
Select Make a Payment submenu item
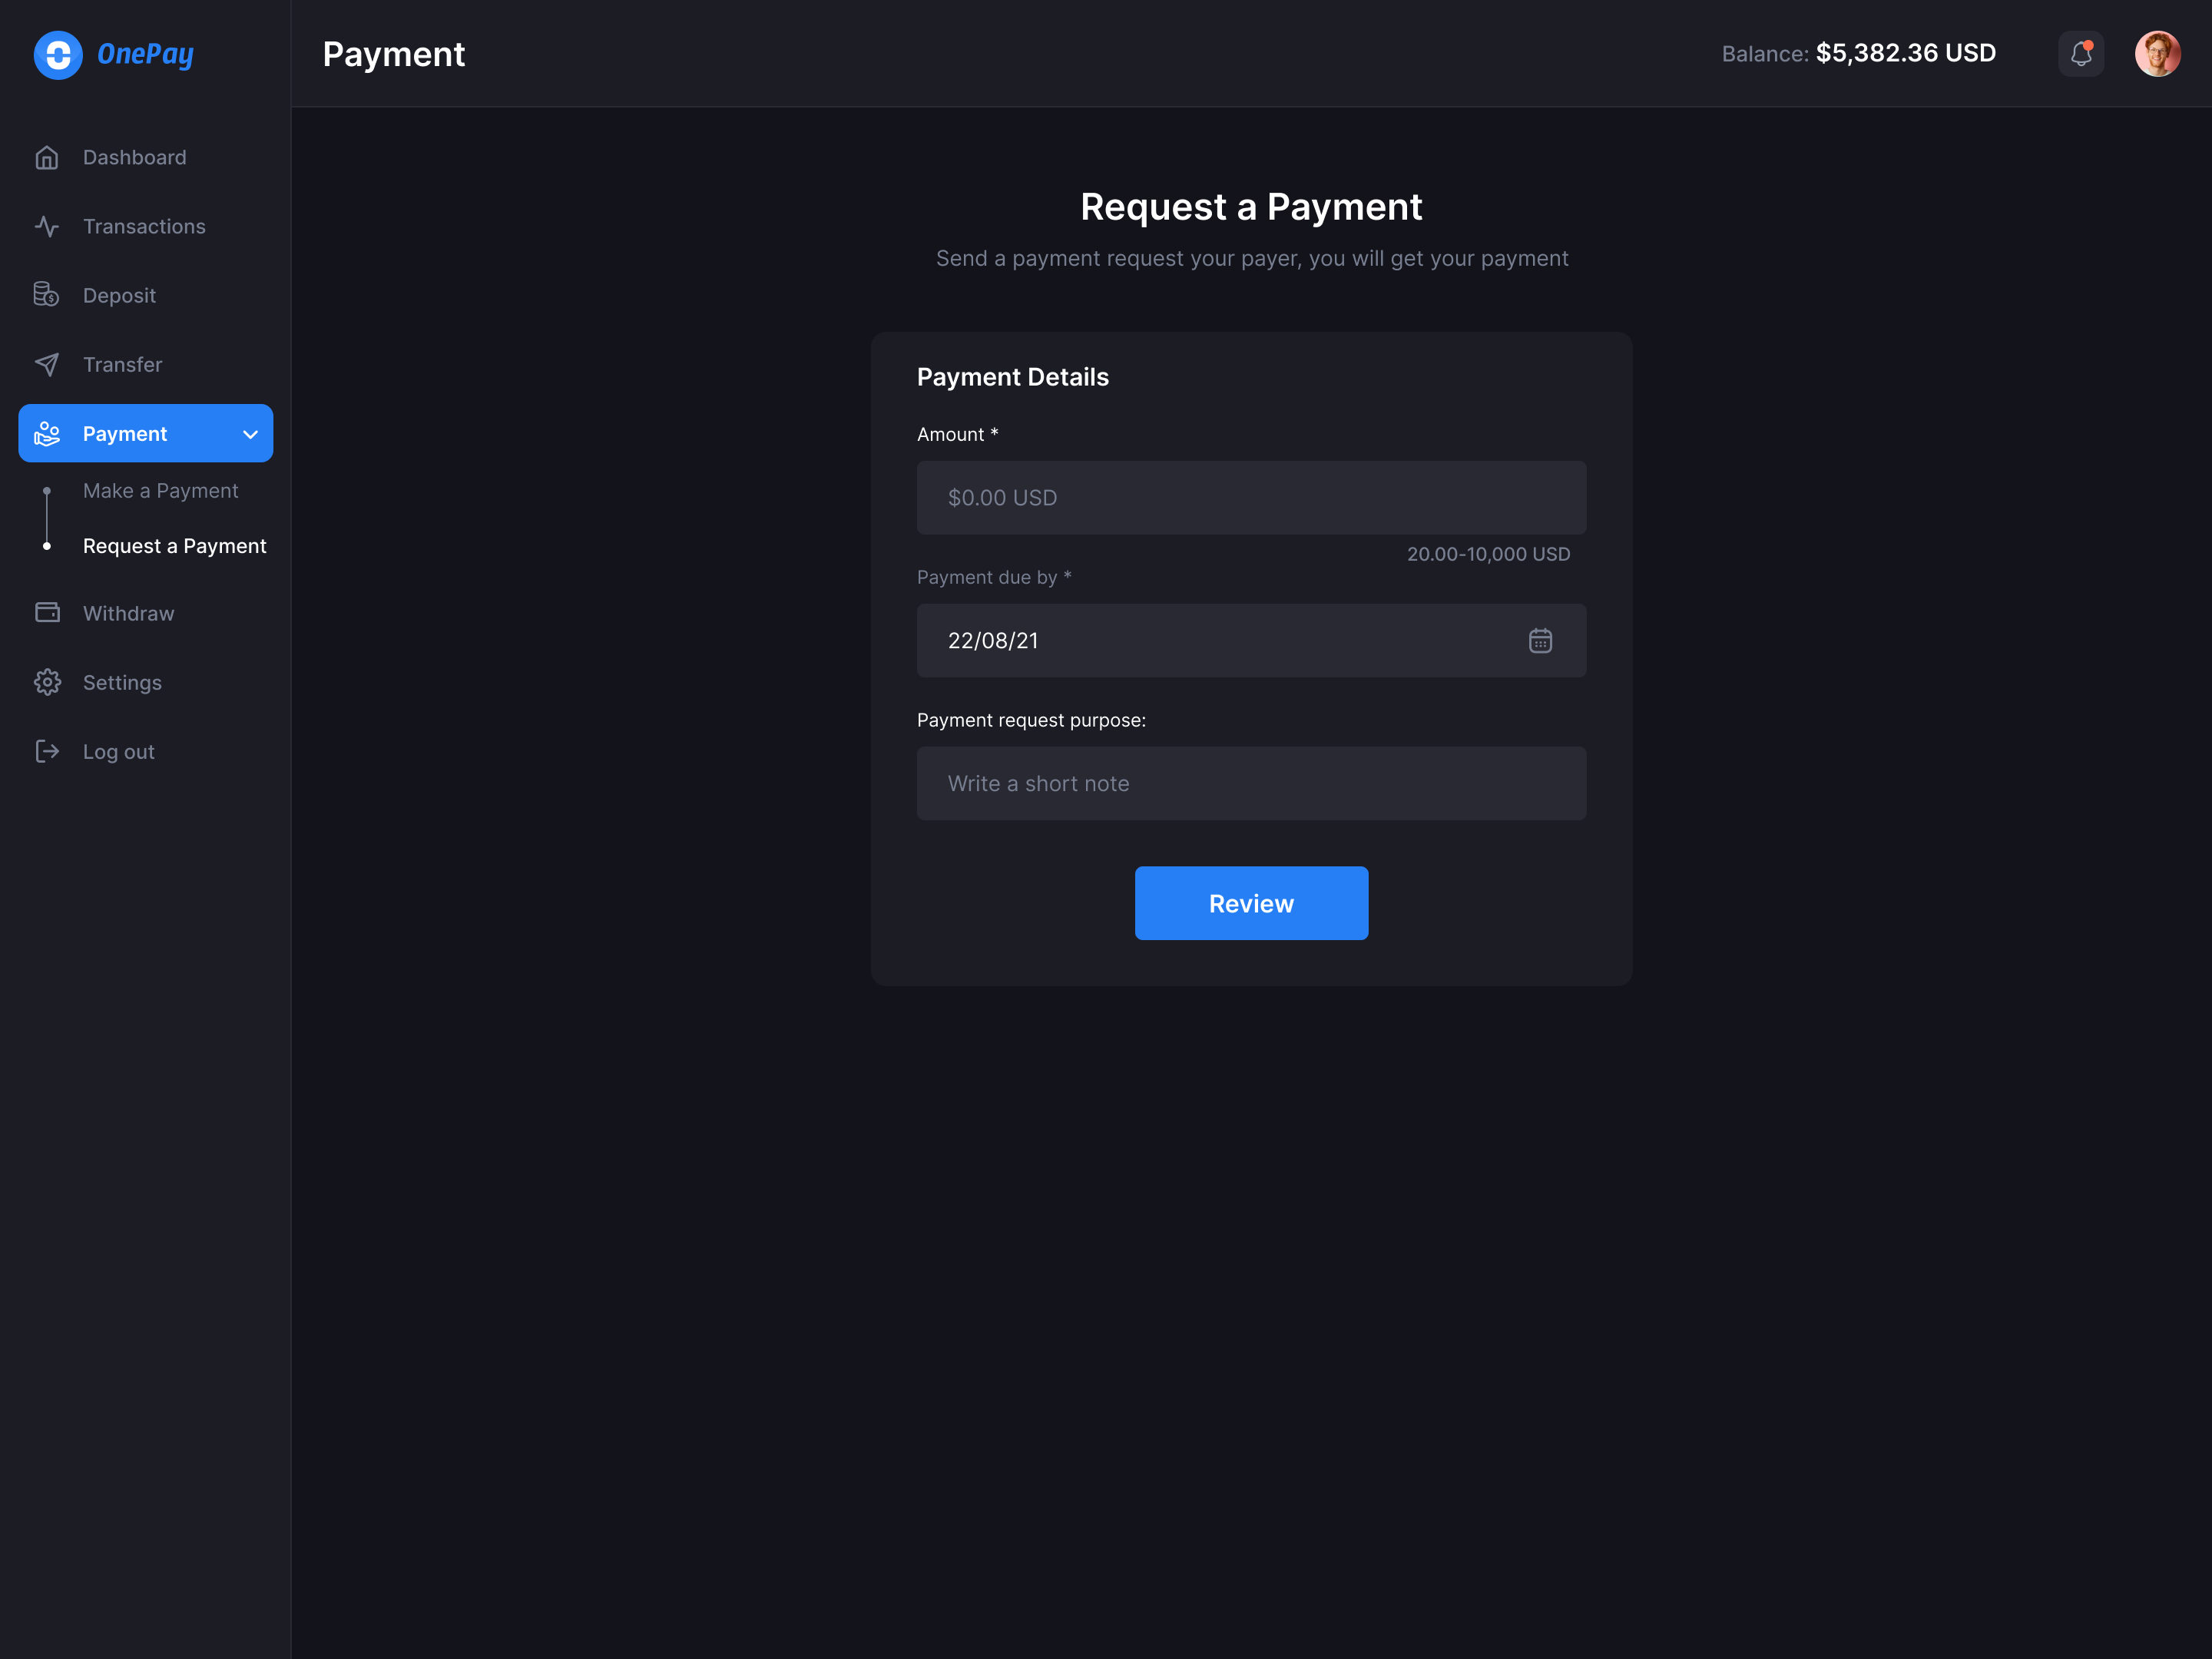pos(160,491)
